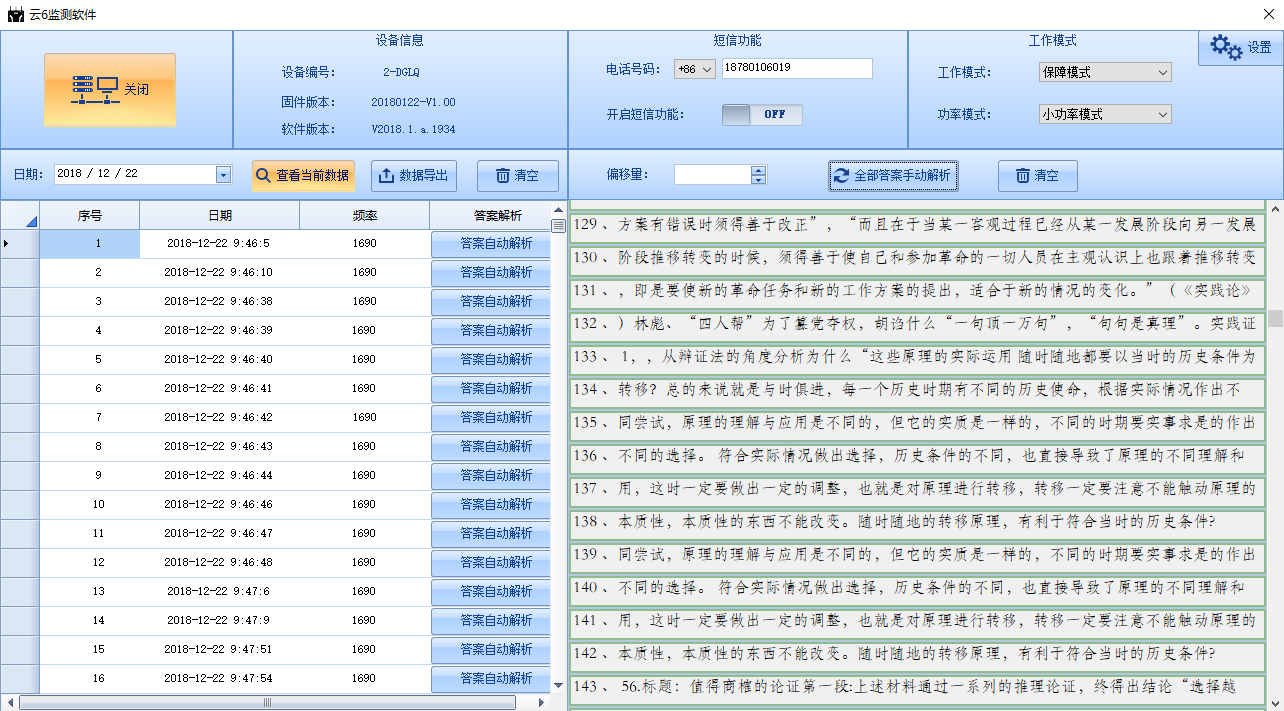Viewport: 1284px width, 711px height.
Task: Click the magnifier 查看当前数据 button
Action: pos(303,175)
